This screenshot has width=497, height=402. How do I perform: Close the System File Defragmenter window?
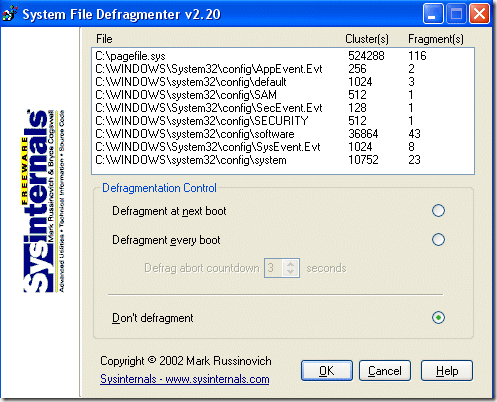[x=479, y=14]
